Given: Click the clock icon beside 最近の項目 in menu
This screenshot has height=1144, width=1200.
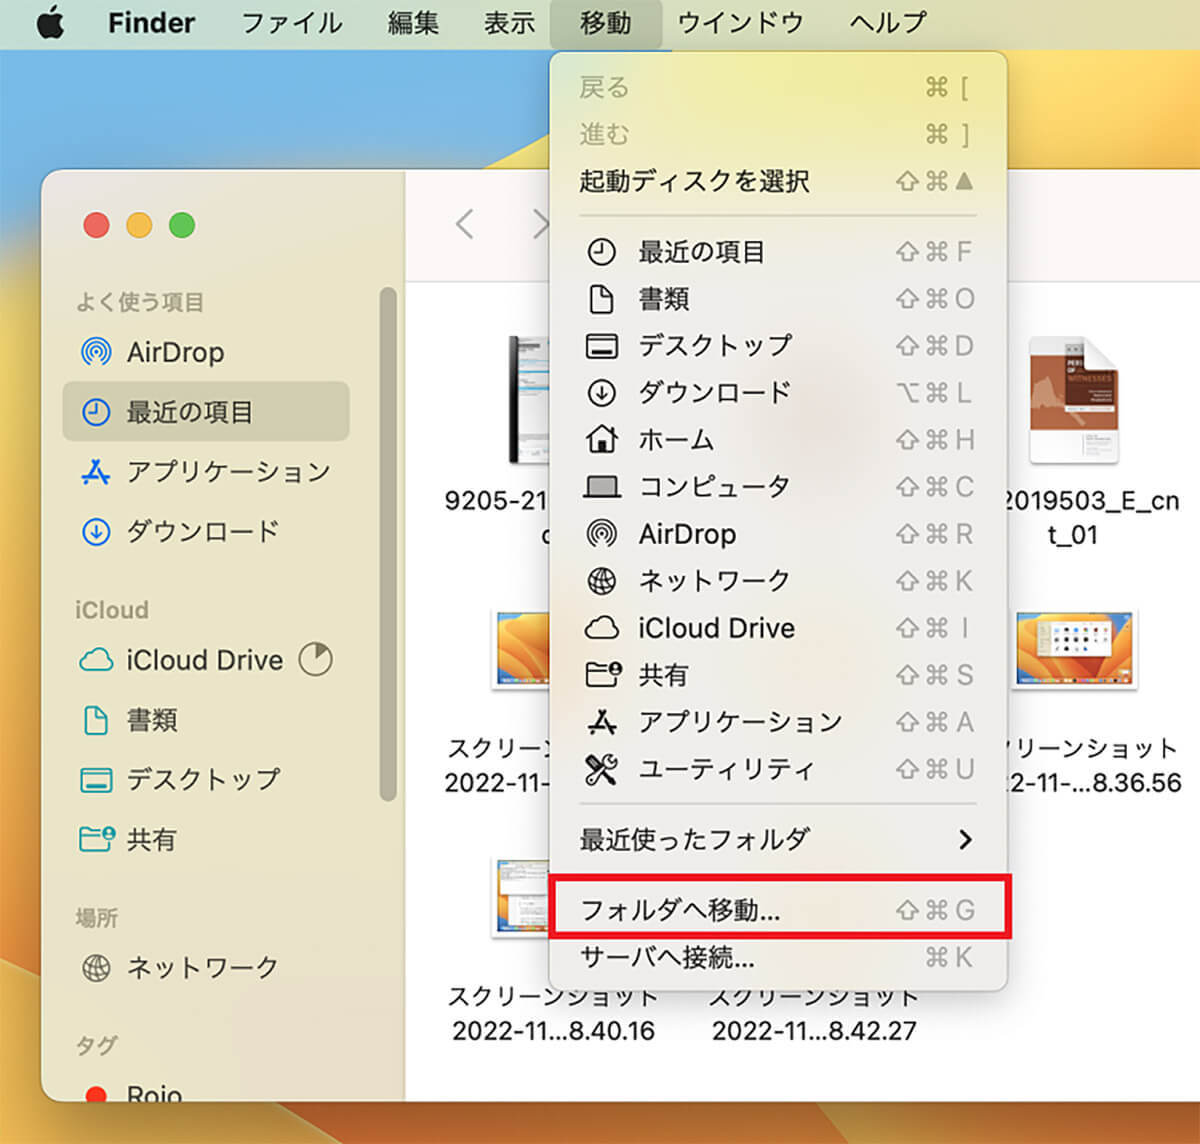Looking at the screenshot, I should 601,252.
